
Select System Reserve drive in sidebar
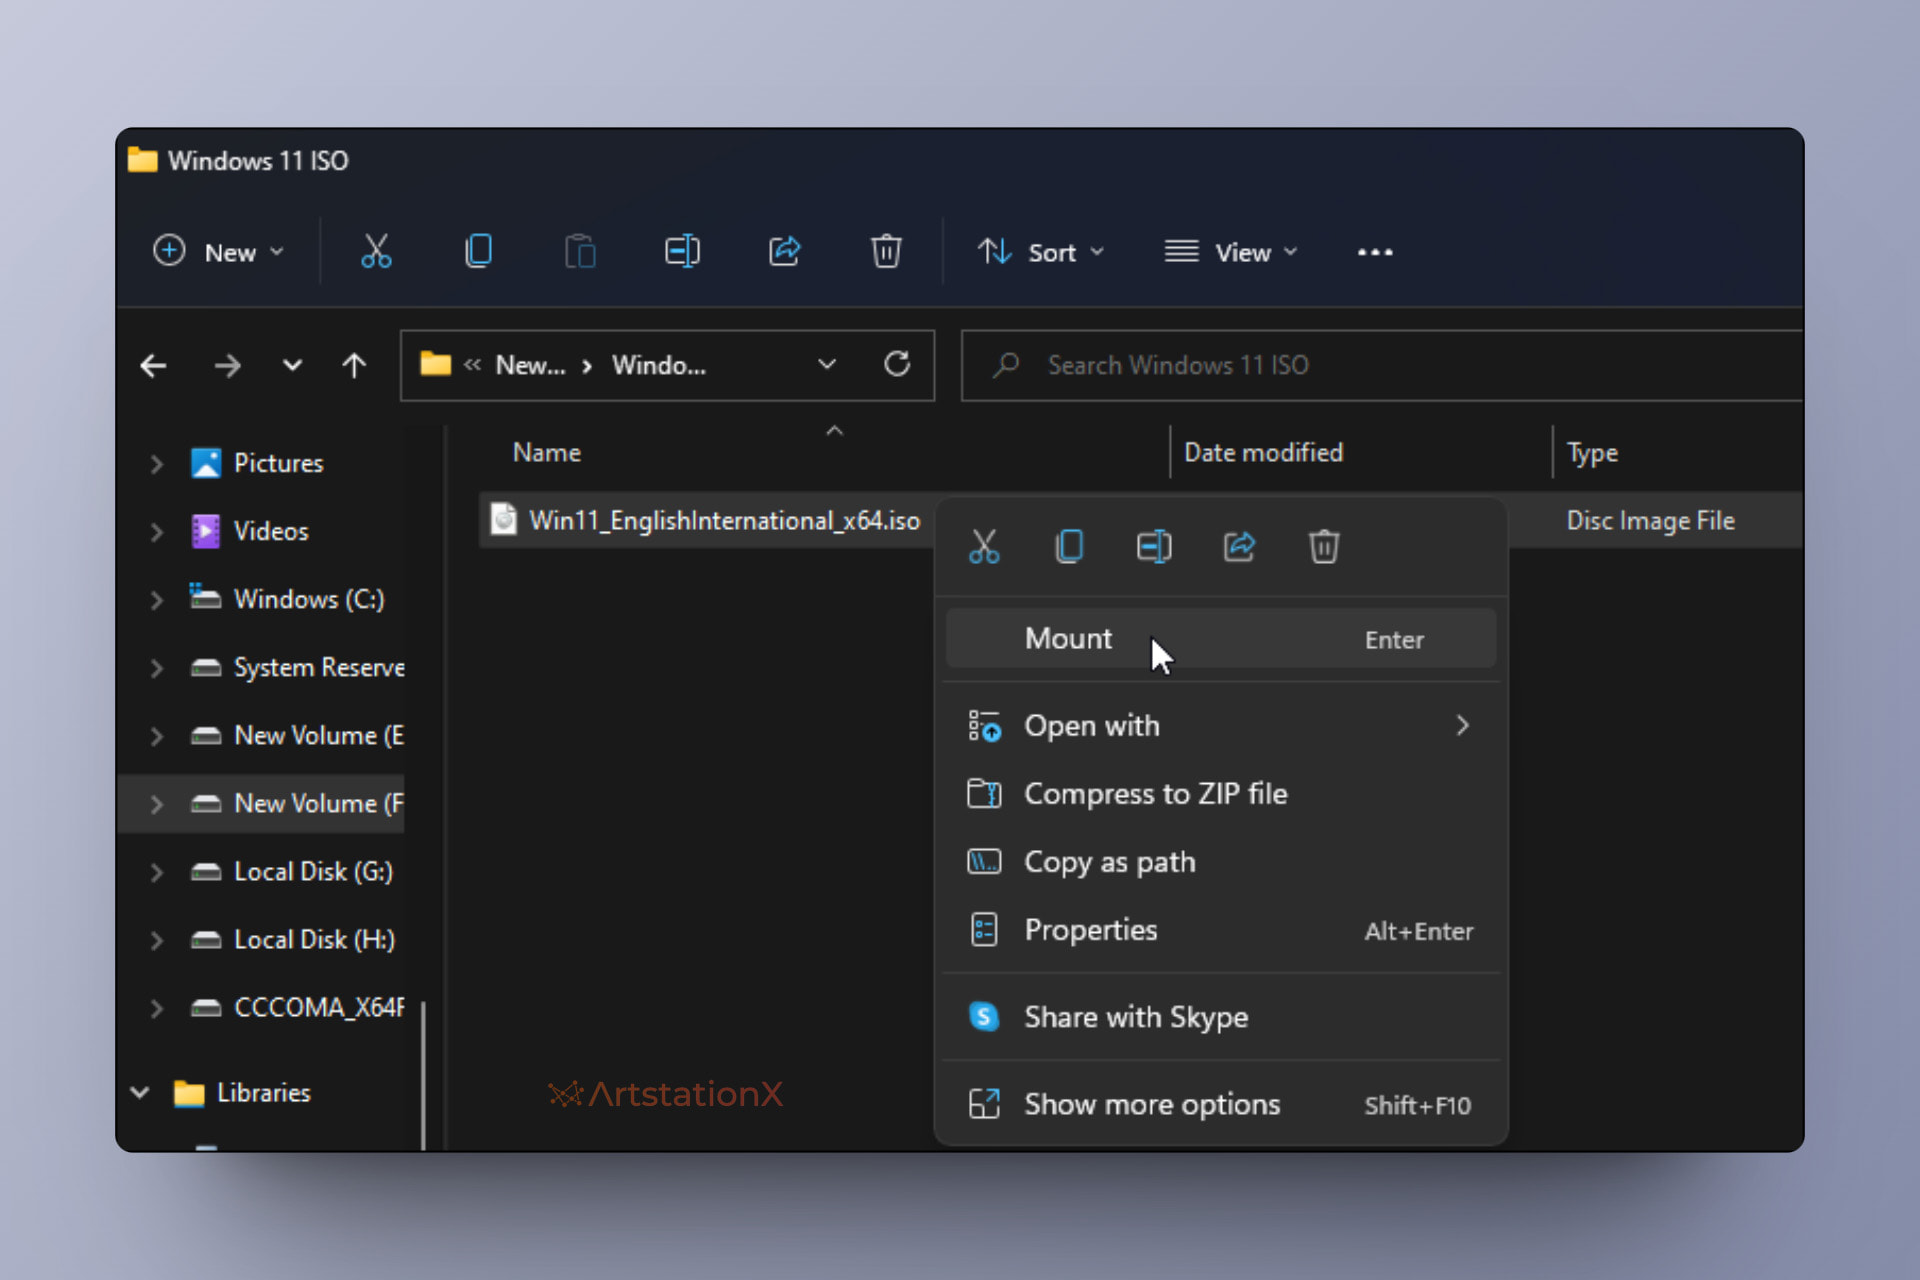(x=262, y=668)
